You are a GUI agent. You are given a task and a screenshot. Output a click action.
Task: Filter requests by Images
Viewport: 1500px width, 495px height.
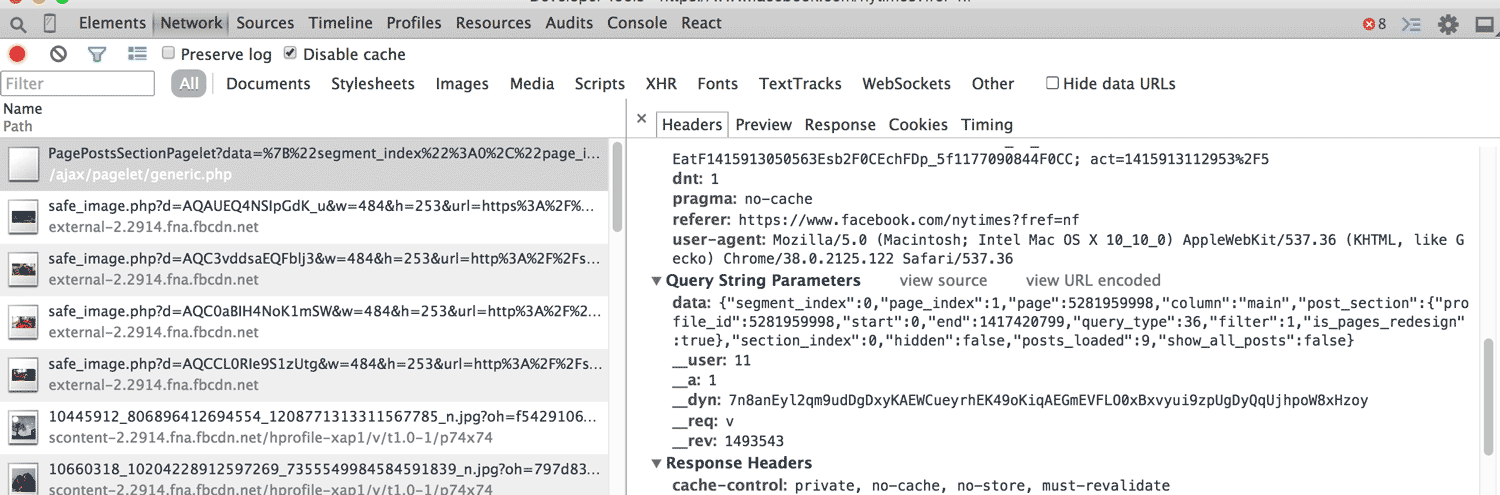pyautogui.click(x=462, y=84)
